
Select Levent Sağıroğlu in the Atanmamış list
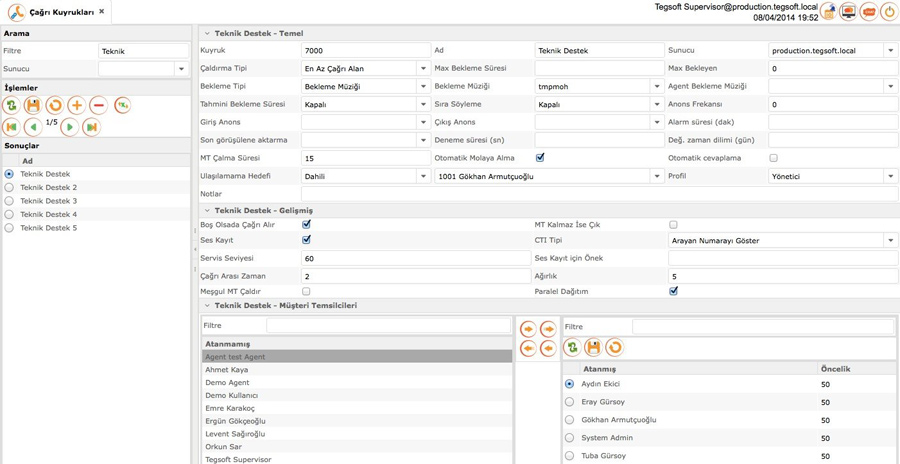pyautogui.click(x=356, y=434)
